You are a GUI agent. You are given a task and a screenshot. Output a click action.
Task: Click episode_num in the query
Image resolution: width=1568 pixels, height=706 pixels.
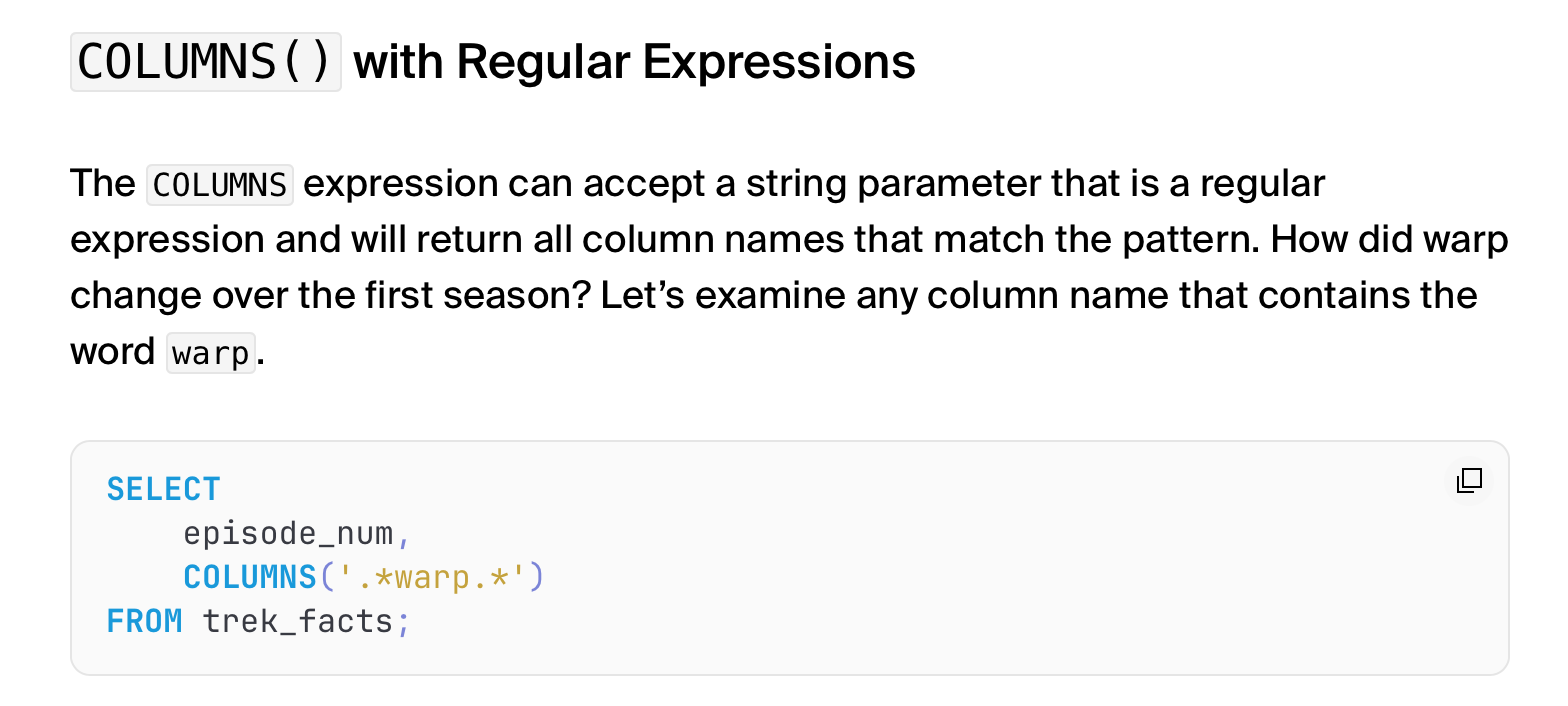289,533
